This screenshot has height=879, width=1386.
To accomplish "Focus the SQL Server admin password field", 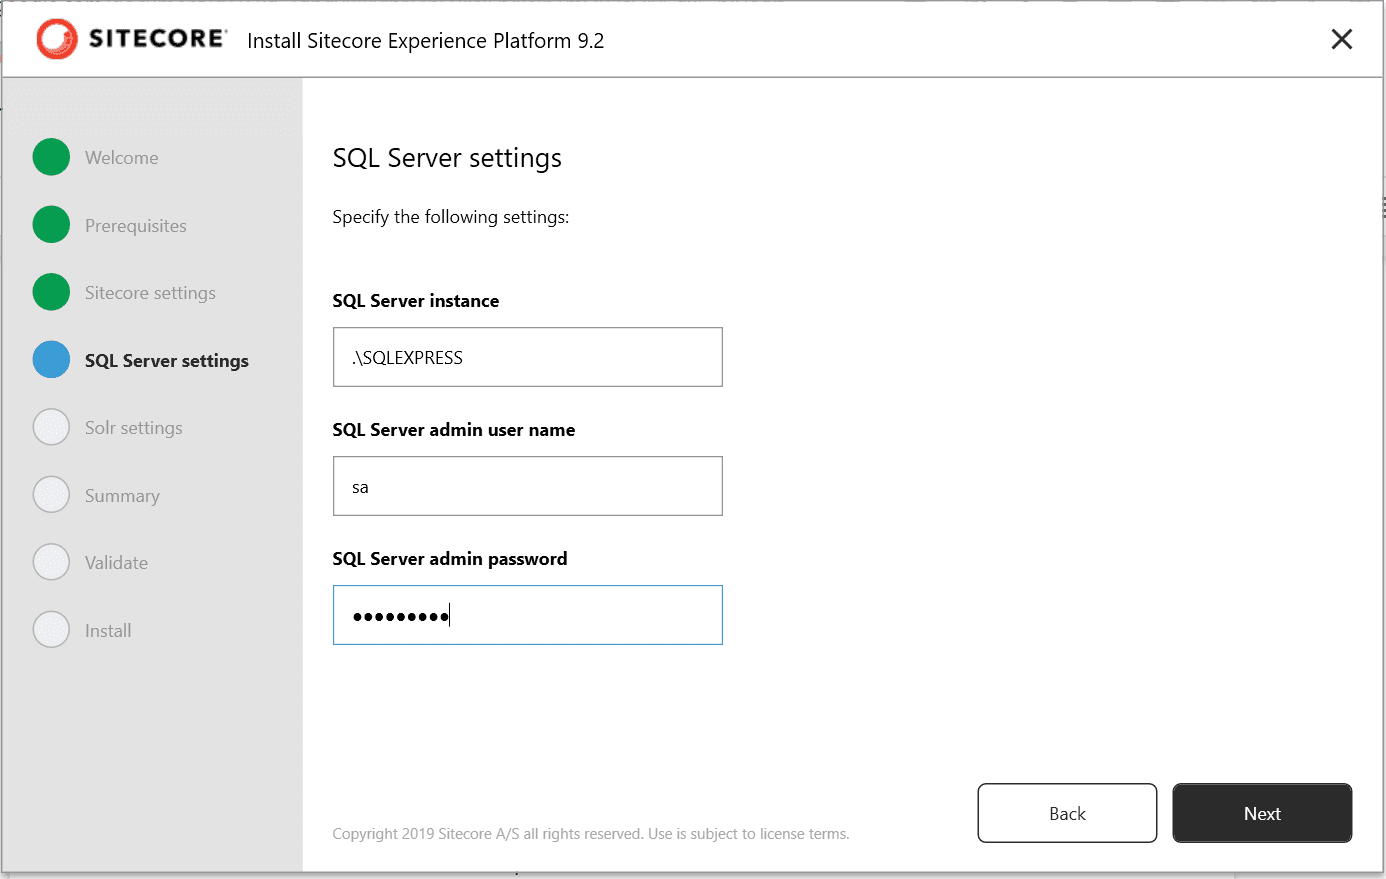I will tap(527, 615).
